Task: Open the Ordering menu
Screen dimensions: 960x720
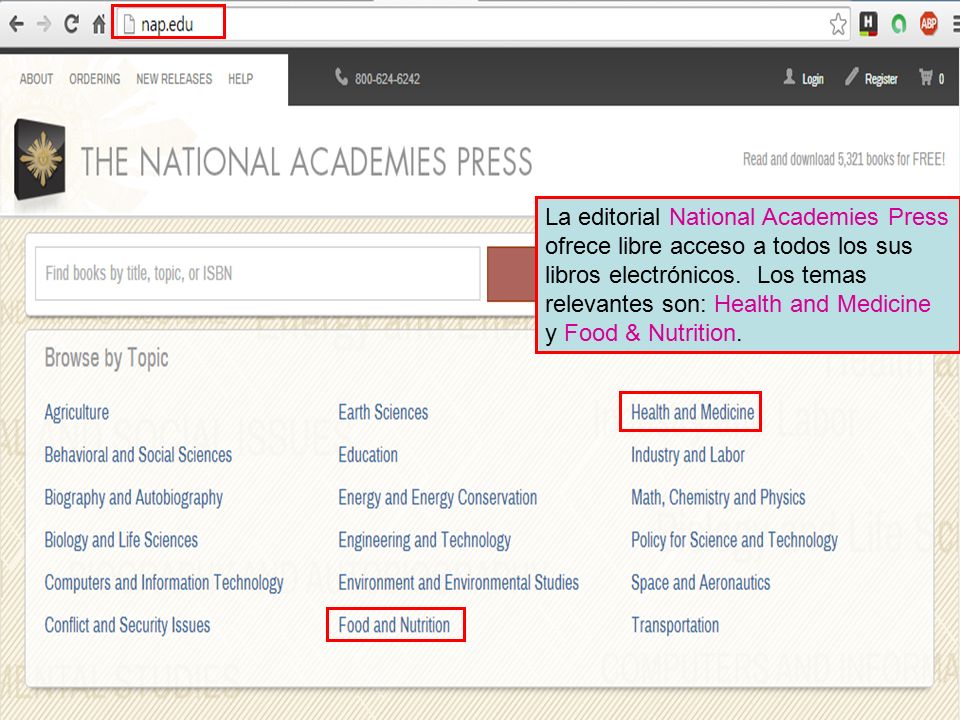Action: (x=94, y=79)
